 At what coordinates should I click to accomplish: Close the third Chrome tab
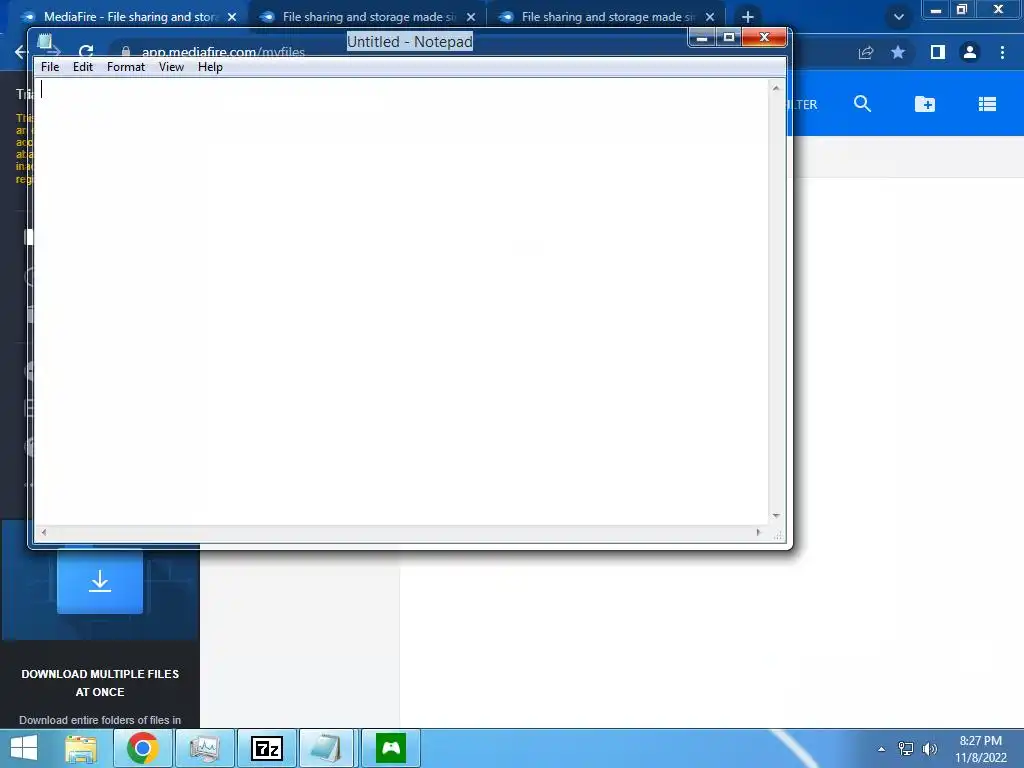pos(710,17)
